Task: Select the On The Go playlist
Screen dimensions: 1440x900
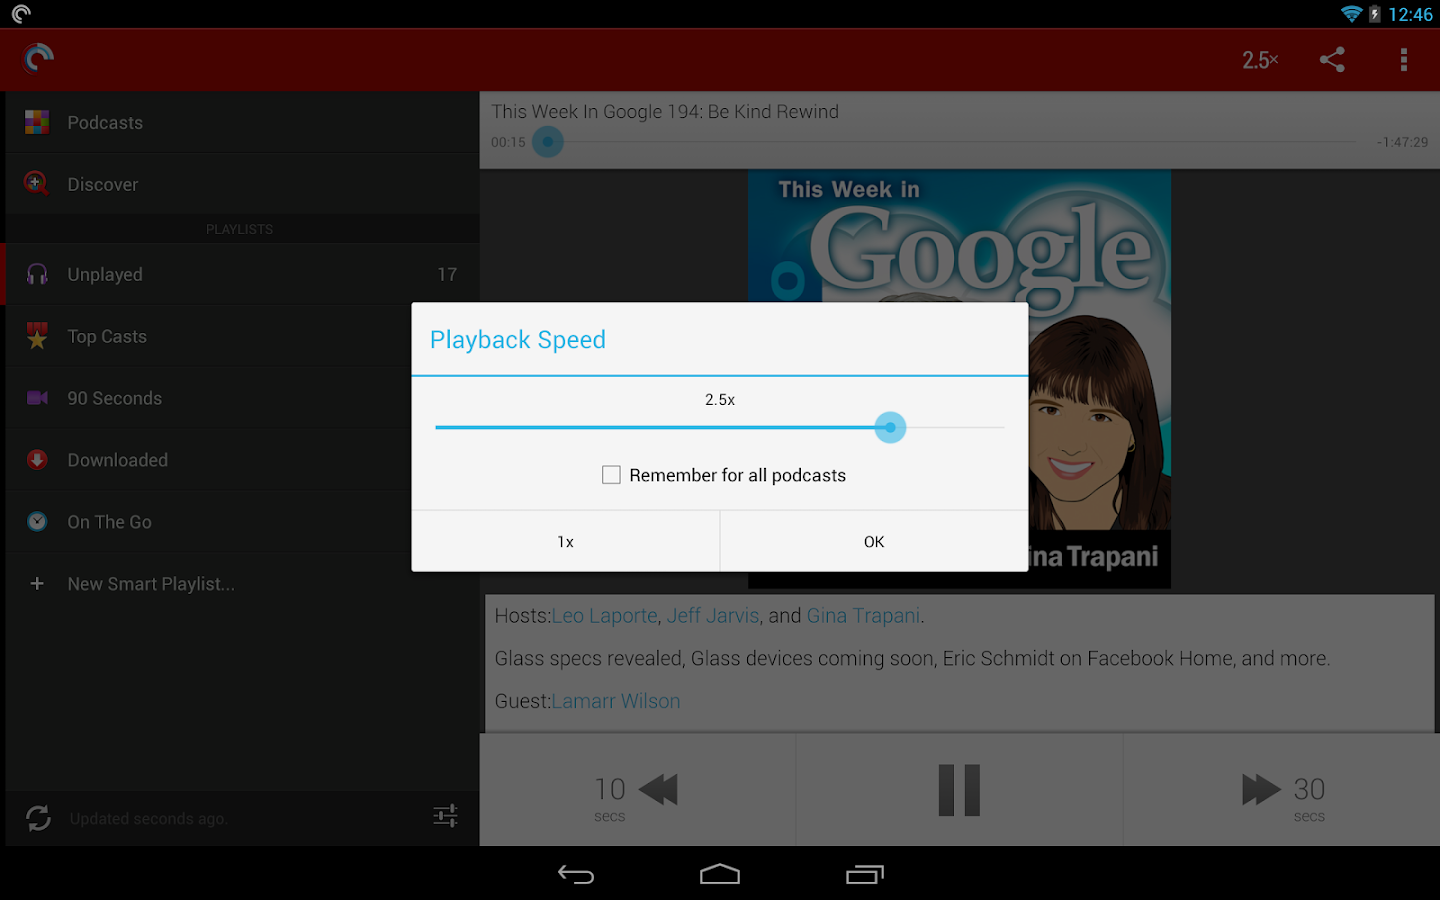Action: [x=242, y=522]
